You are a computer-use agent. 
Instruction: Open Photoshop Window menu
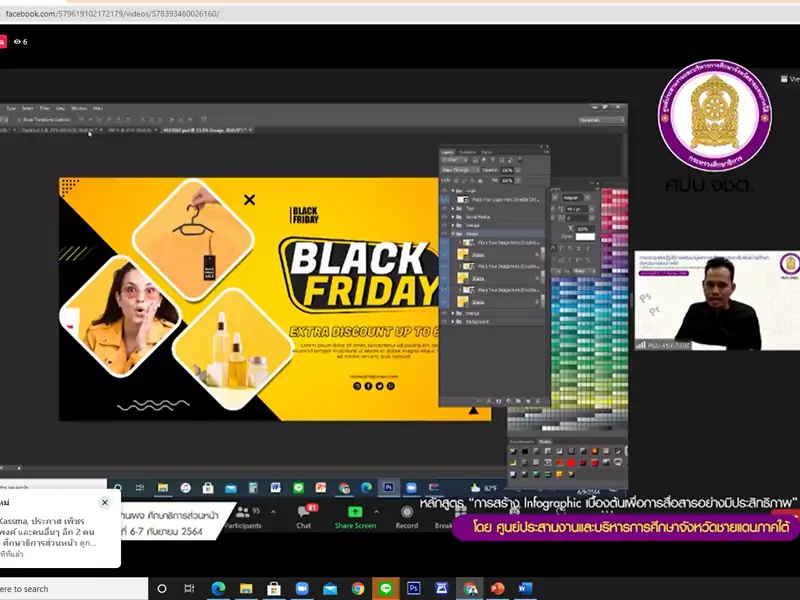click(79, 108)
